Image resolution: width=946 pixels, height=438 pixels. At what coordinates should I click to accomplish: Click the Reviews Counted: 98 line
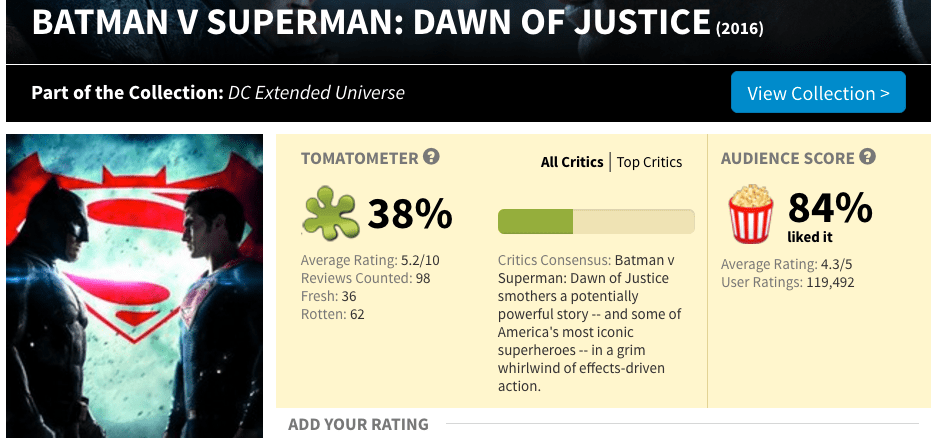coord(366,278)
